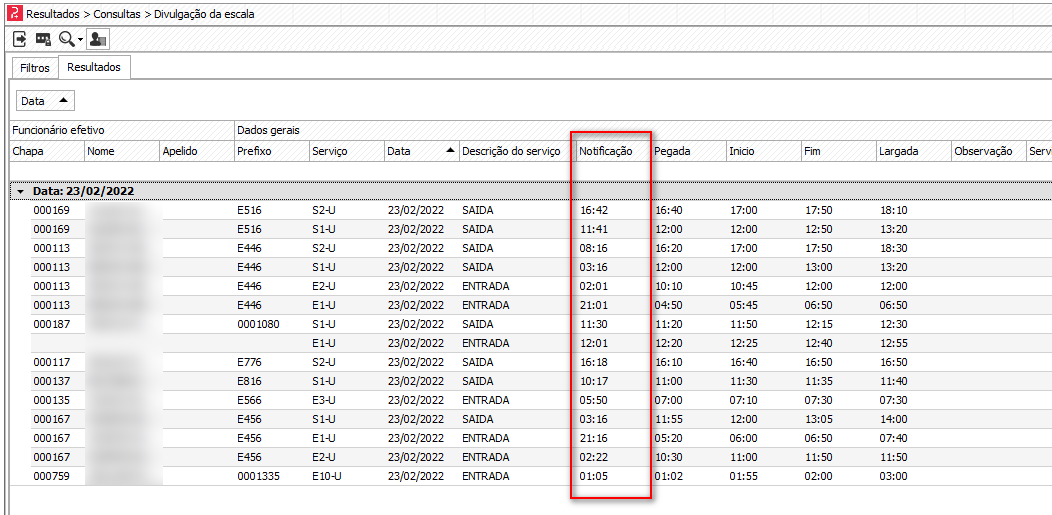Collapse the Data: 23/02/2022 group
This screenshot has width=1052, height=515.
tap(20, 191)
